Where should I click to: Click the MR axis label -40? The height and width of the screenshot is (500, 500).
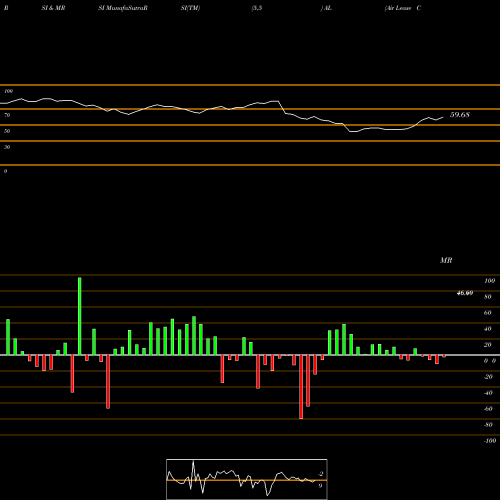488,393
